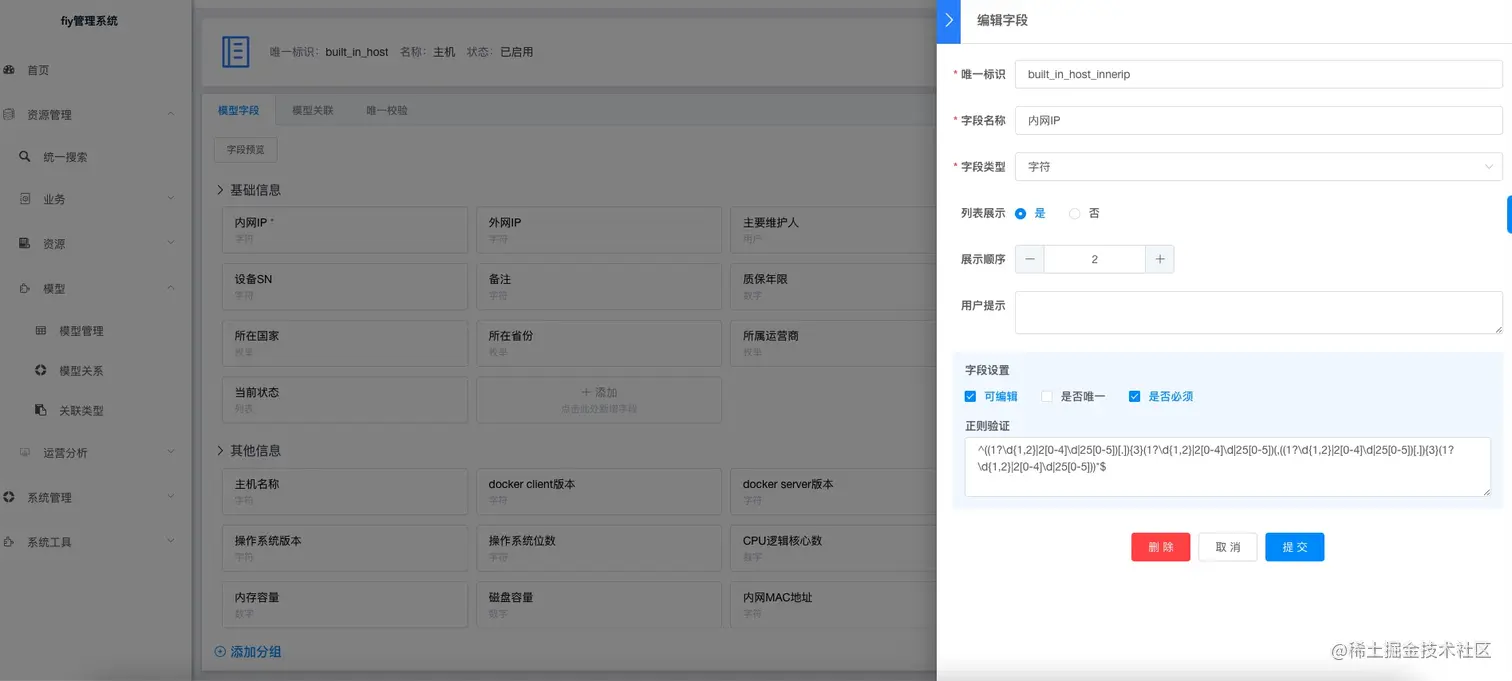Click the 添加 new field card

[599, 399]
